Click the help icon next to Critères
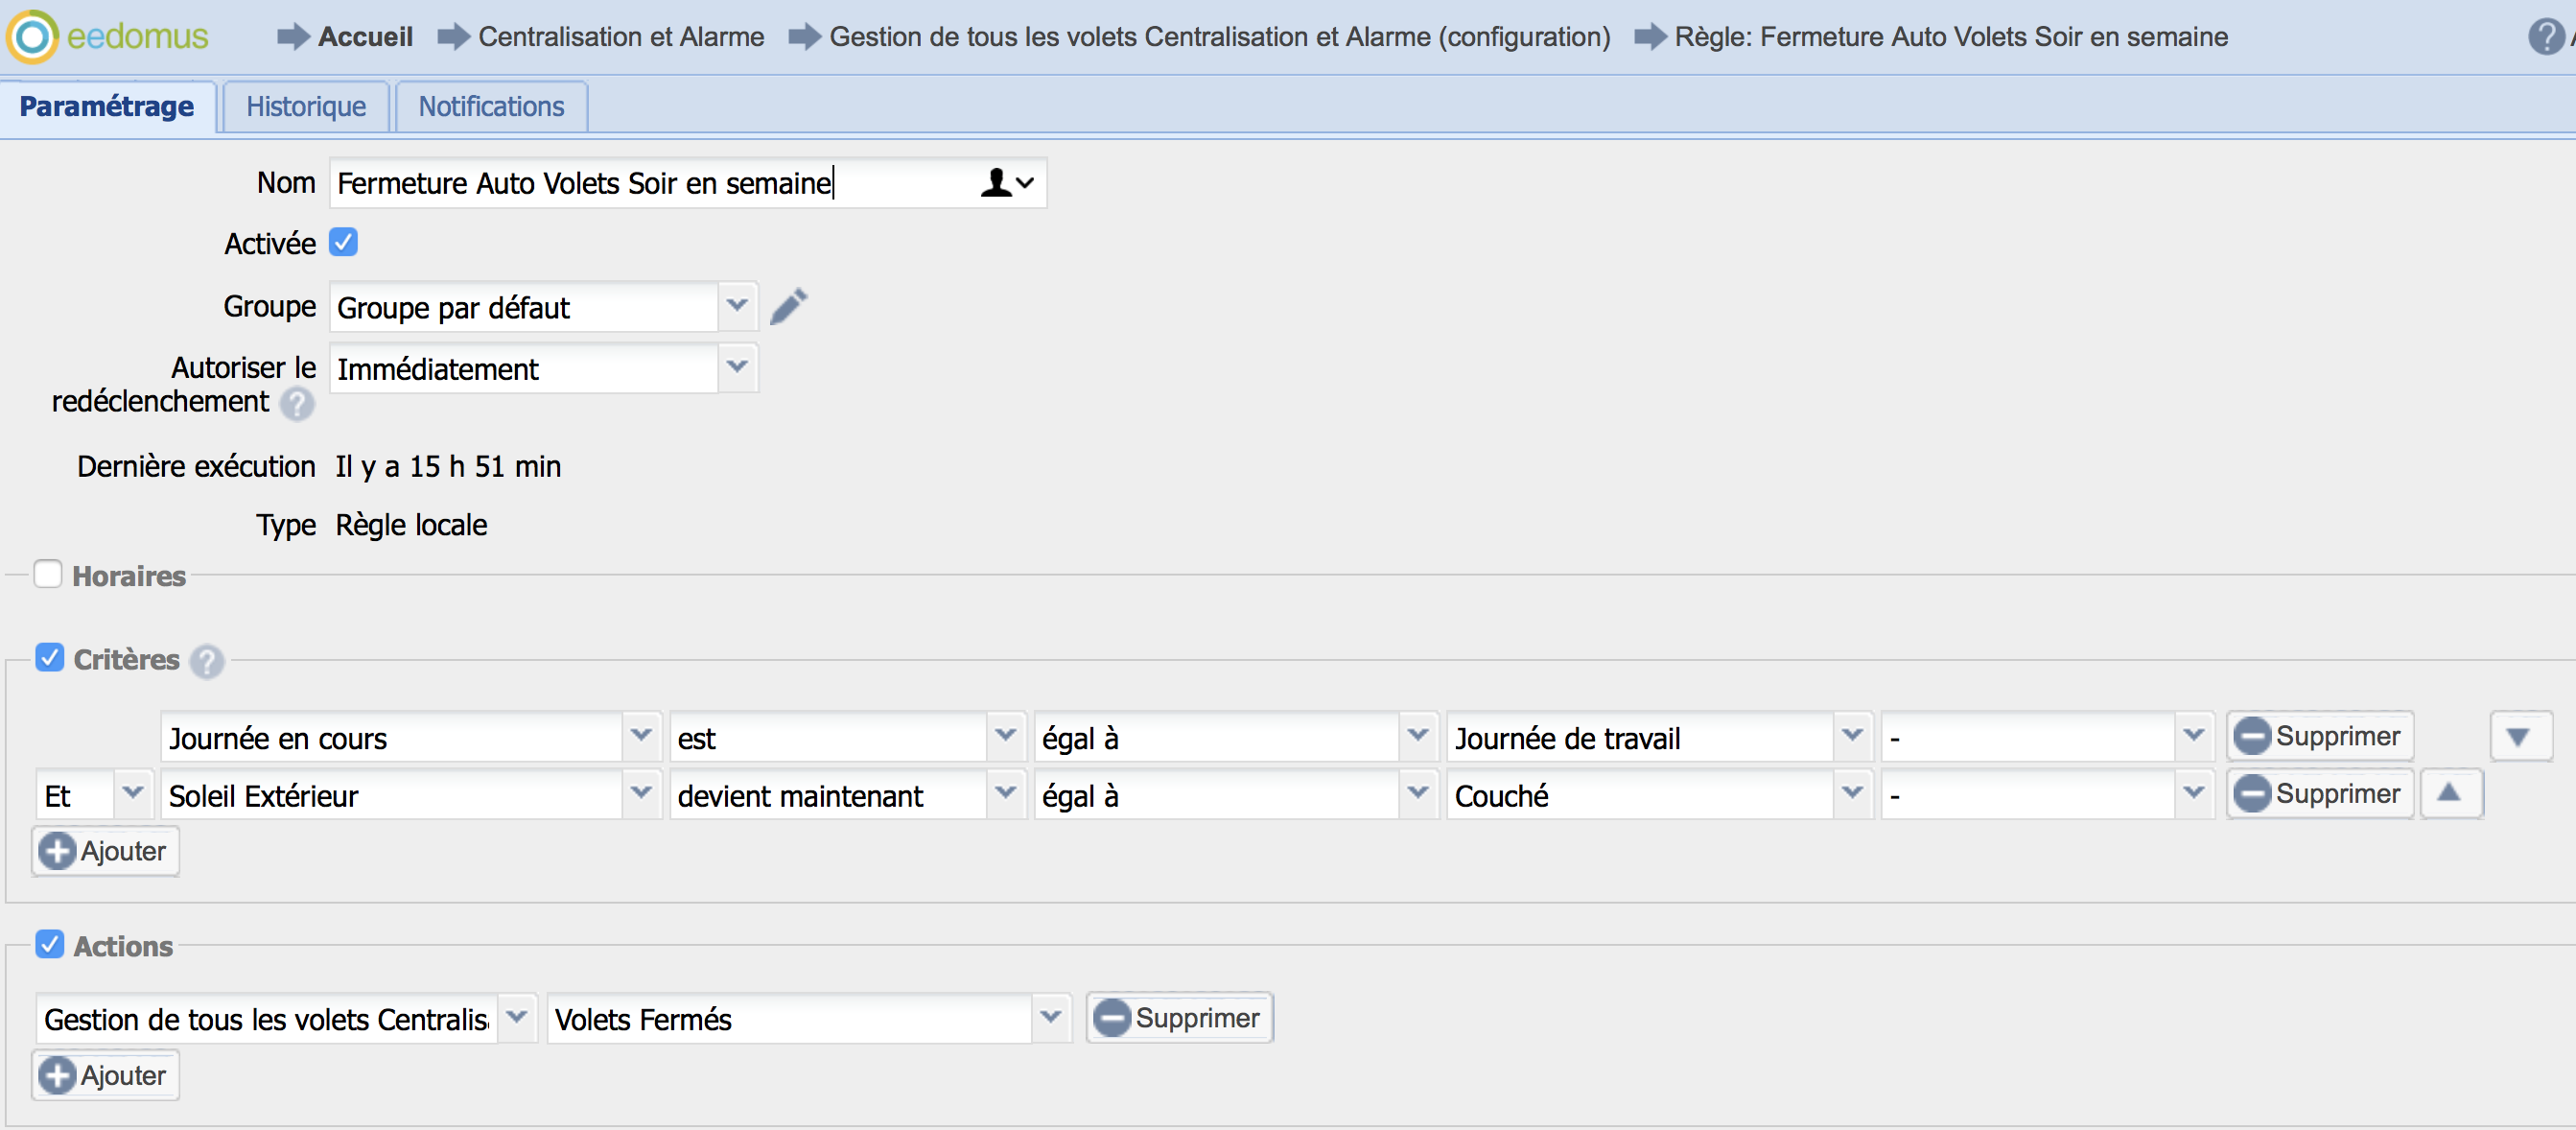 coord(207,661)
